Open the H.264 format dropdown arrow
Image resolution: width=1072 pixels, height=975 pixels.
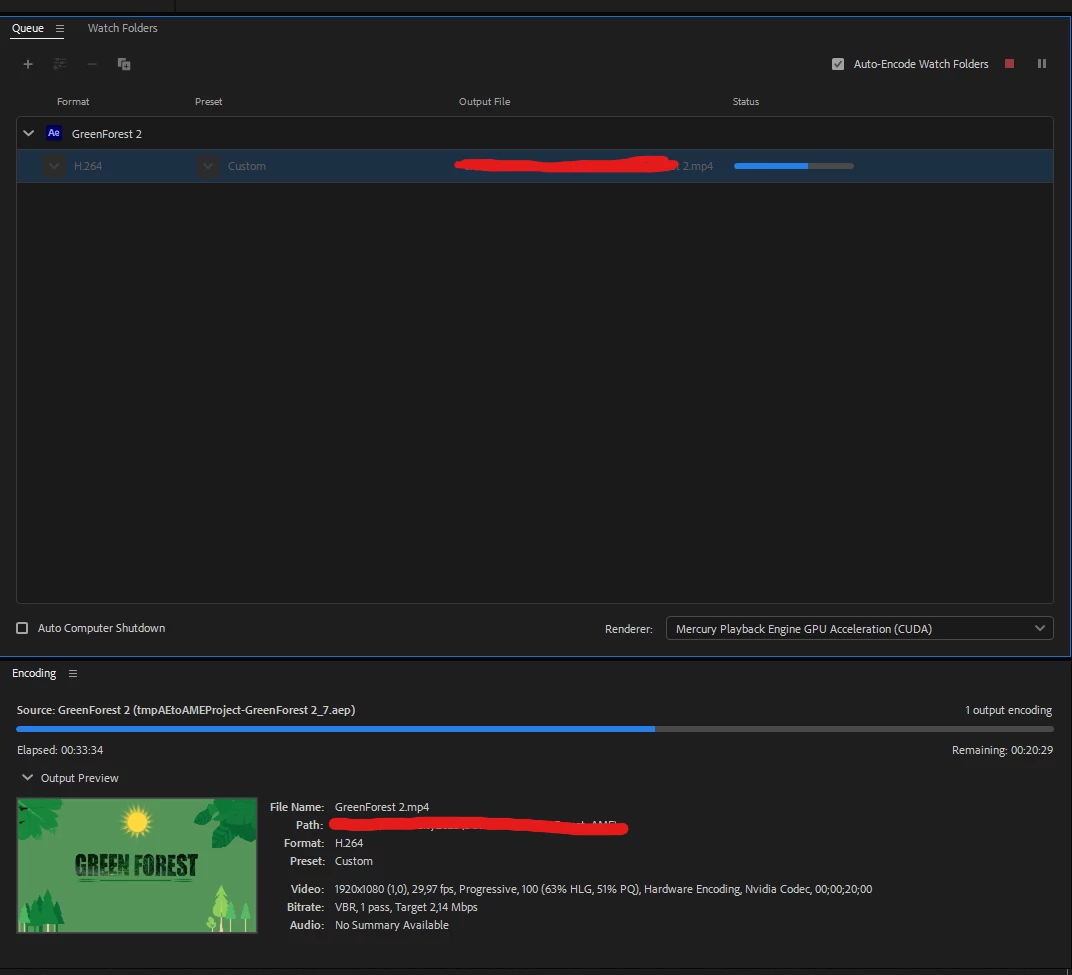pyautogui.click(x=54, y=166)
